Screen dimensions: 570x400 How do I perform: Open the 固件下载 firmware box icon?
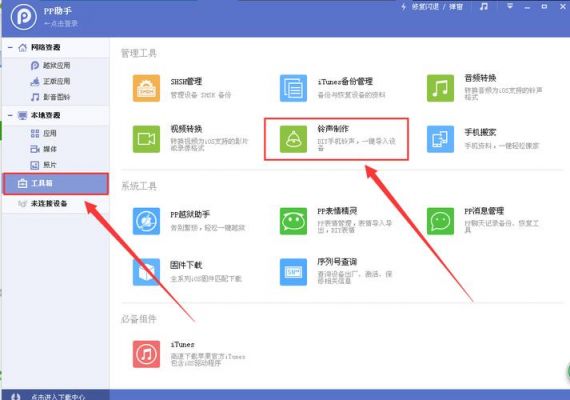click(x=146, y=272)
